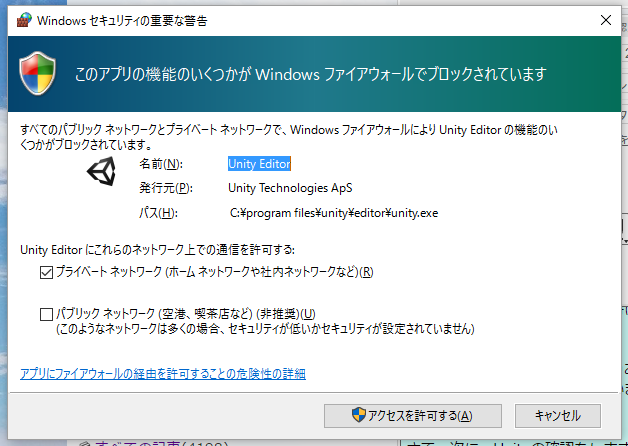Click the highlighted Unity Editor name field
Viewport: 628px width, 446px height.
[259, 164]
